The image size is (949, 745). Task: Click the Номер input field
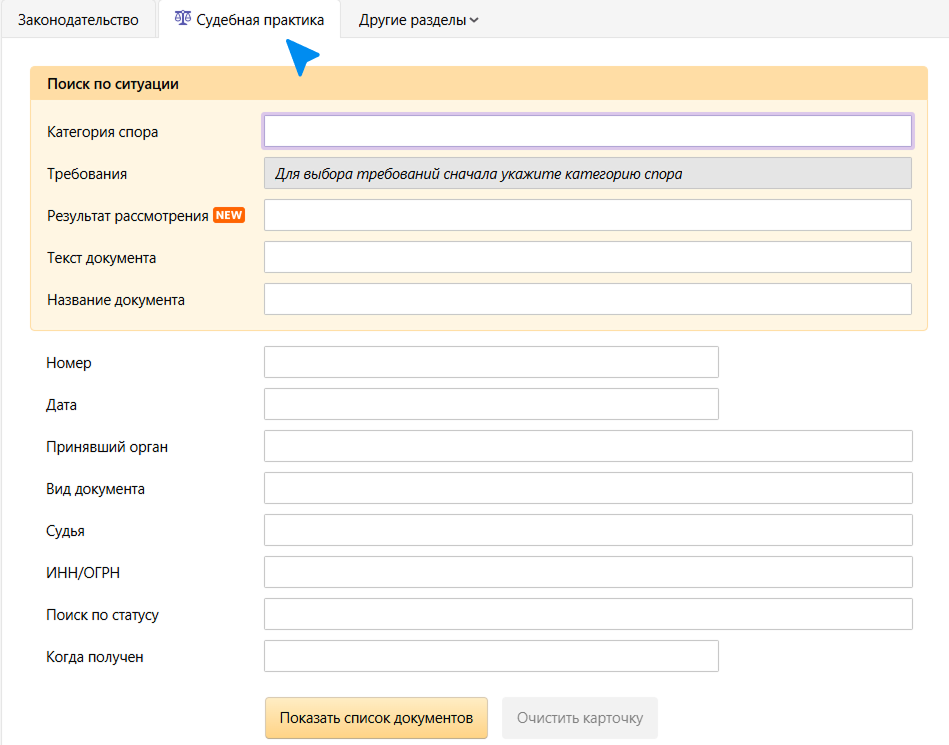[491, 362]
